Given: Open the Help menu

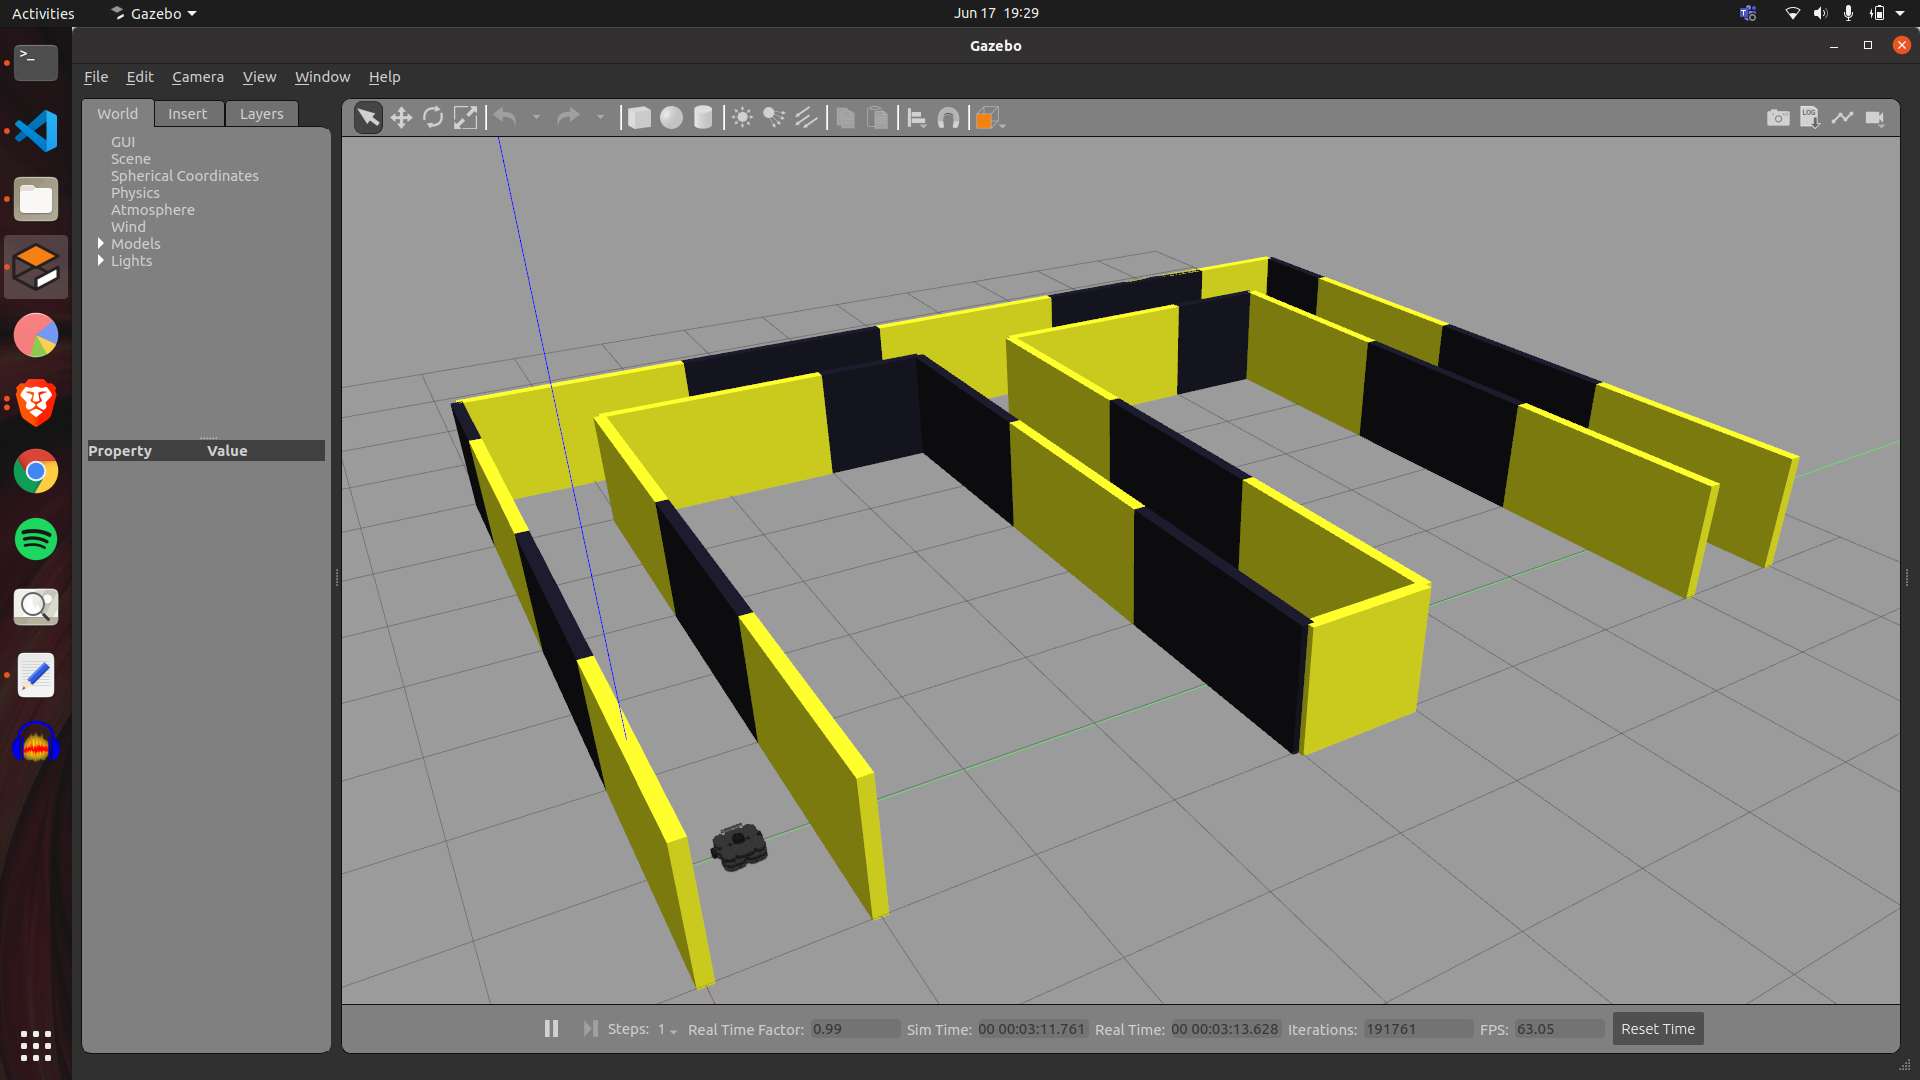Looking at the screenshot, I should (384, 77).
